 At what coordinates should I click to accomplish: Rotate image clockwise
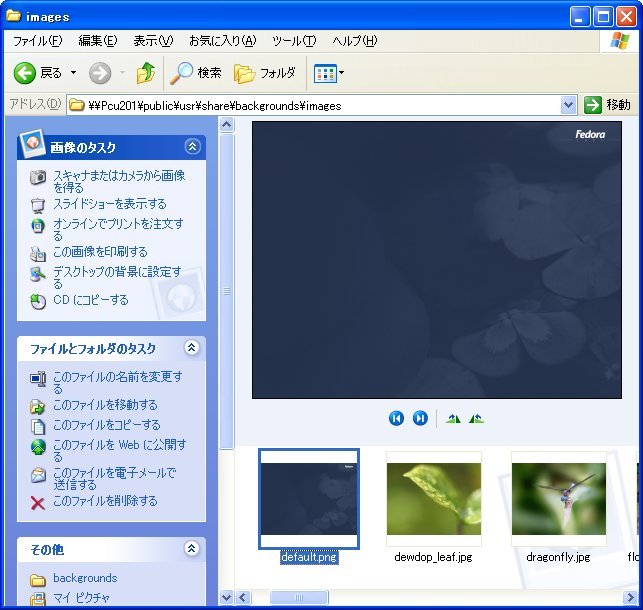[453, 419]
